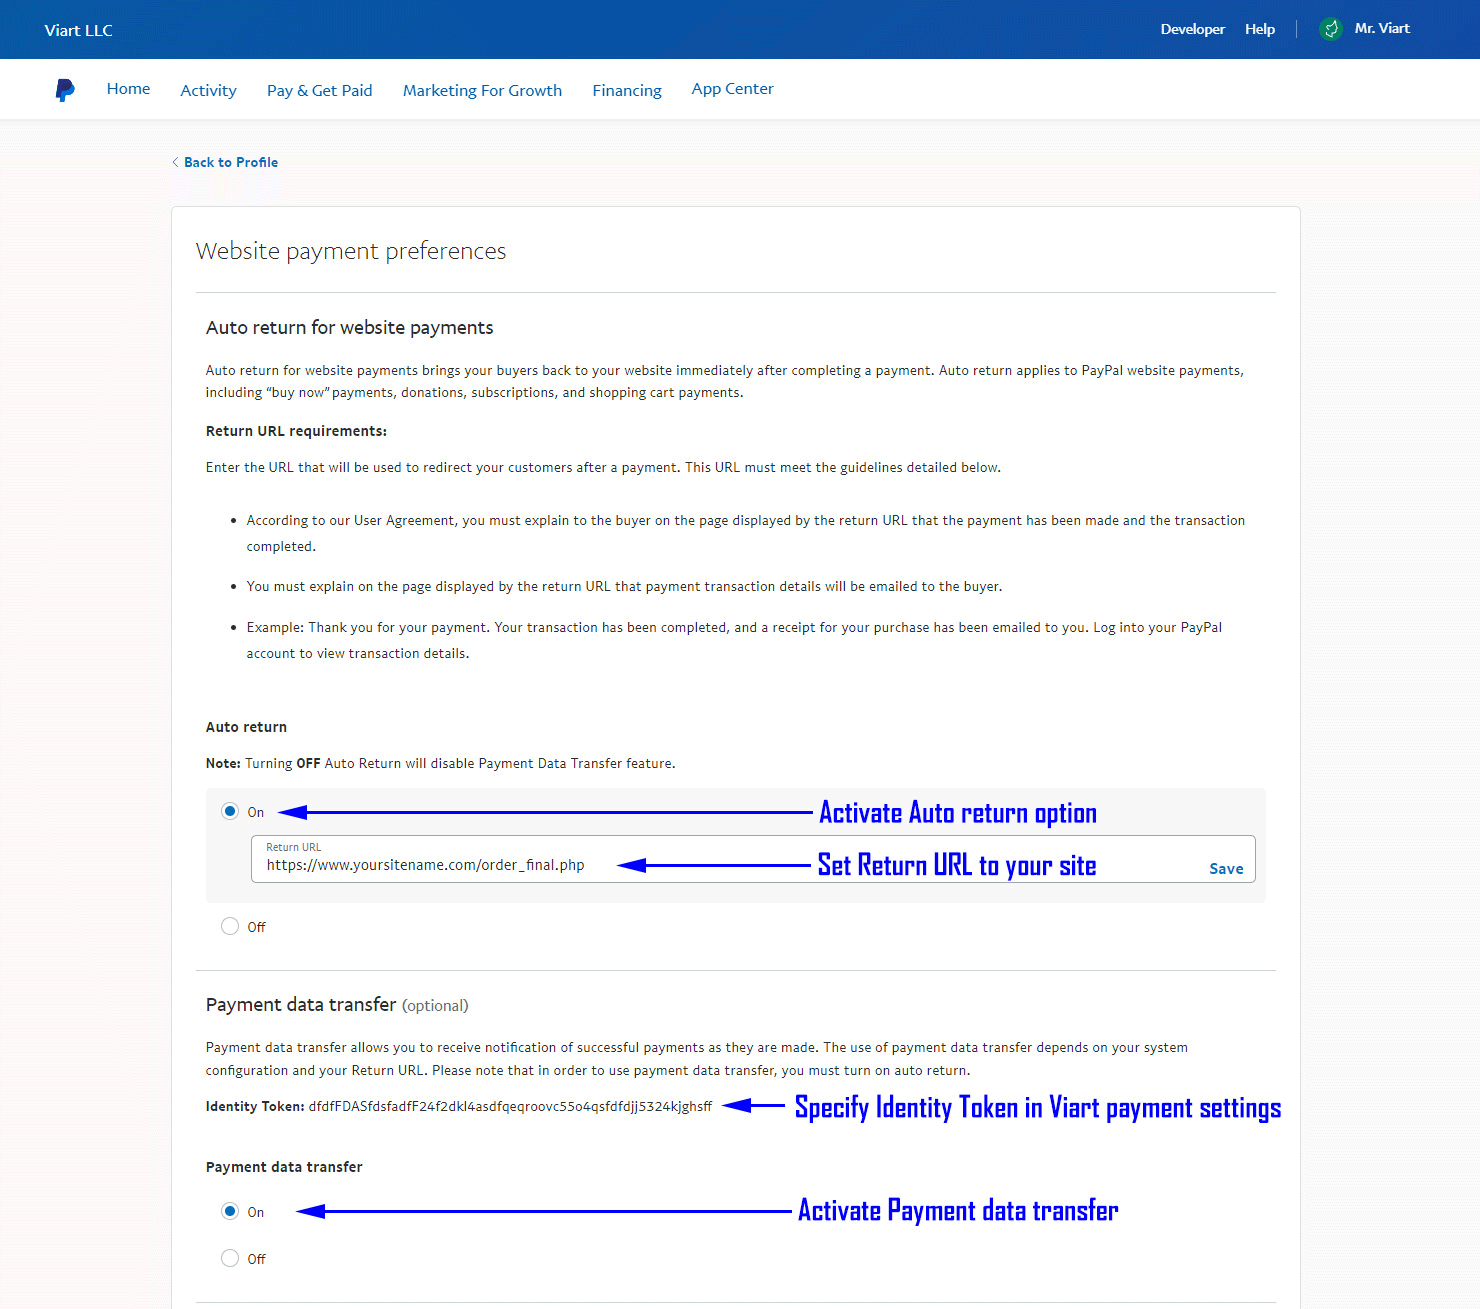Click the Developer link in header
Screen dimensions: 1480x1309
1192,29
